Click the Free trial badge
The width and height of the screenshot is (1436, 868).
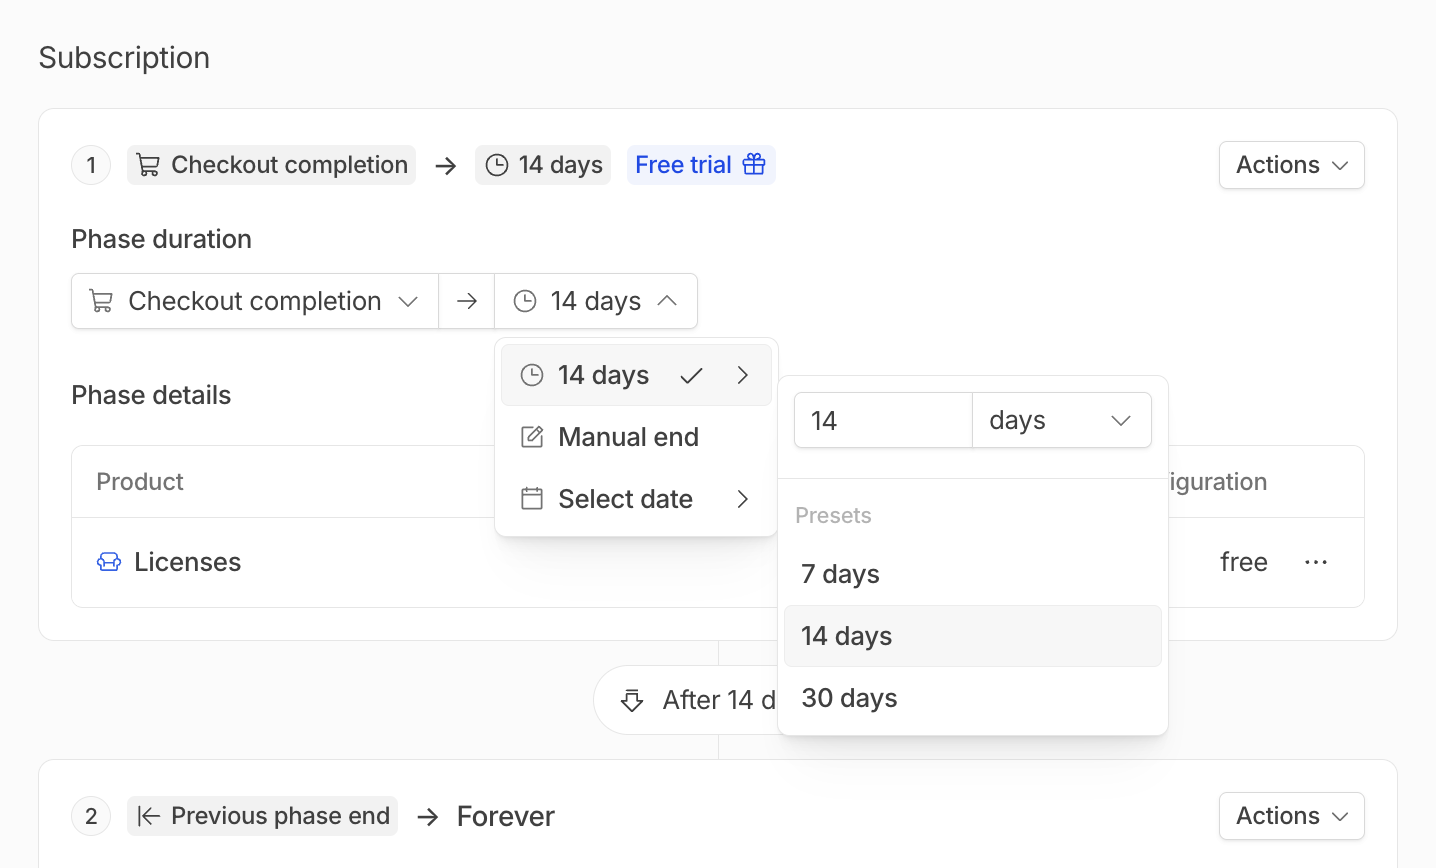(684, 165)
